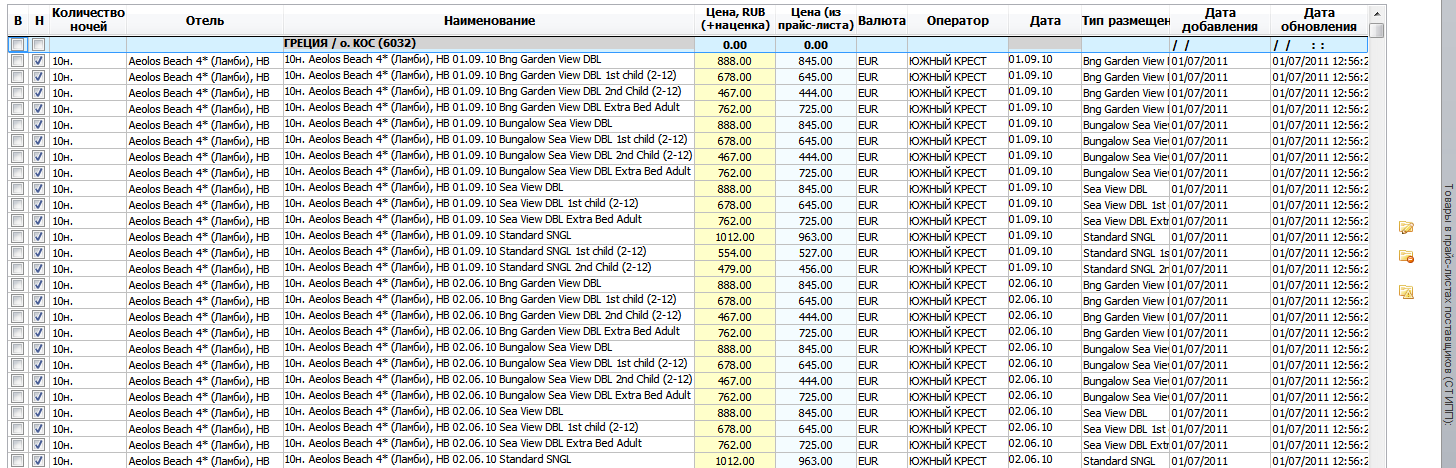Click the Оператор column header
1456x468 pixels.
click(957, 21)
